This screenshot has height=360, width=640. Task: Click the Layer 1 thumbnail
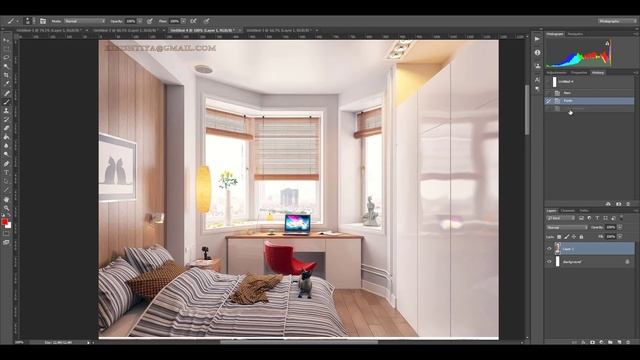(x=558, y=249)
